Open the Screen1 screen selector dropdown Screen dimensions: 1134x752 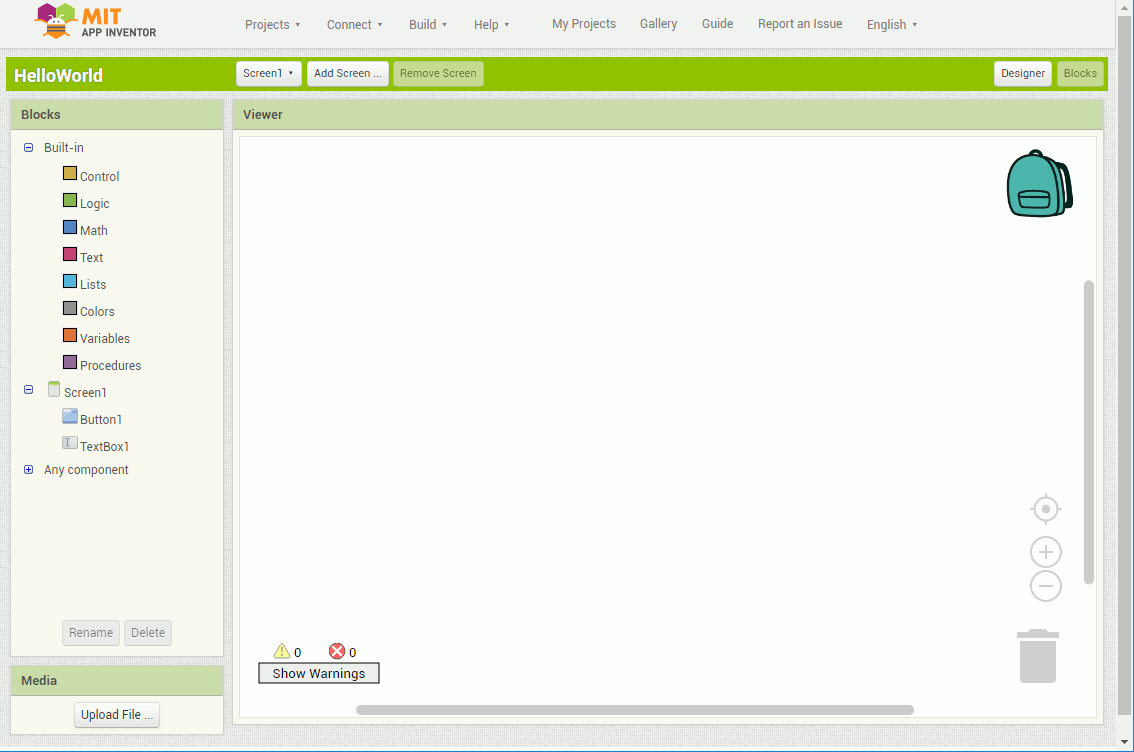(268, 72)
